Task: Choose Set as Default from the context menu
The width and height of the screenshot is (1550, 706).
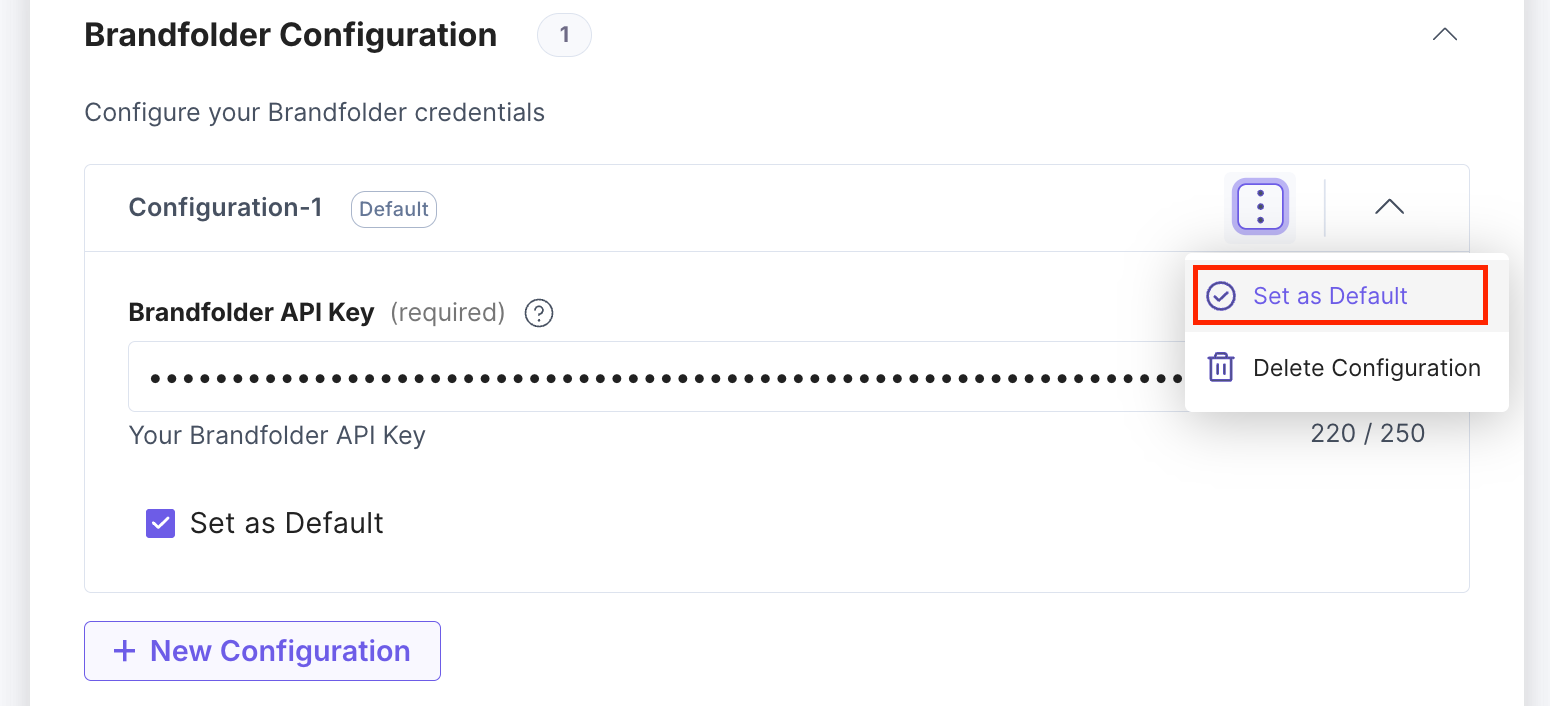Action: (x=1330, y=296)
